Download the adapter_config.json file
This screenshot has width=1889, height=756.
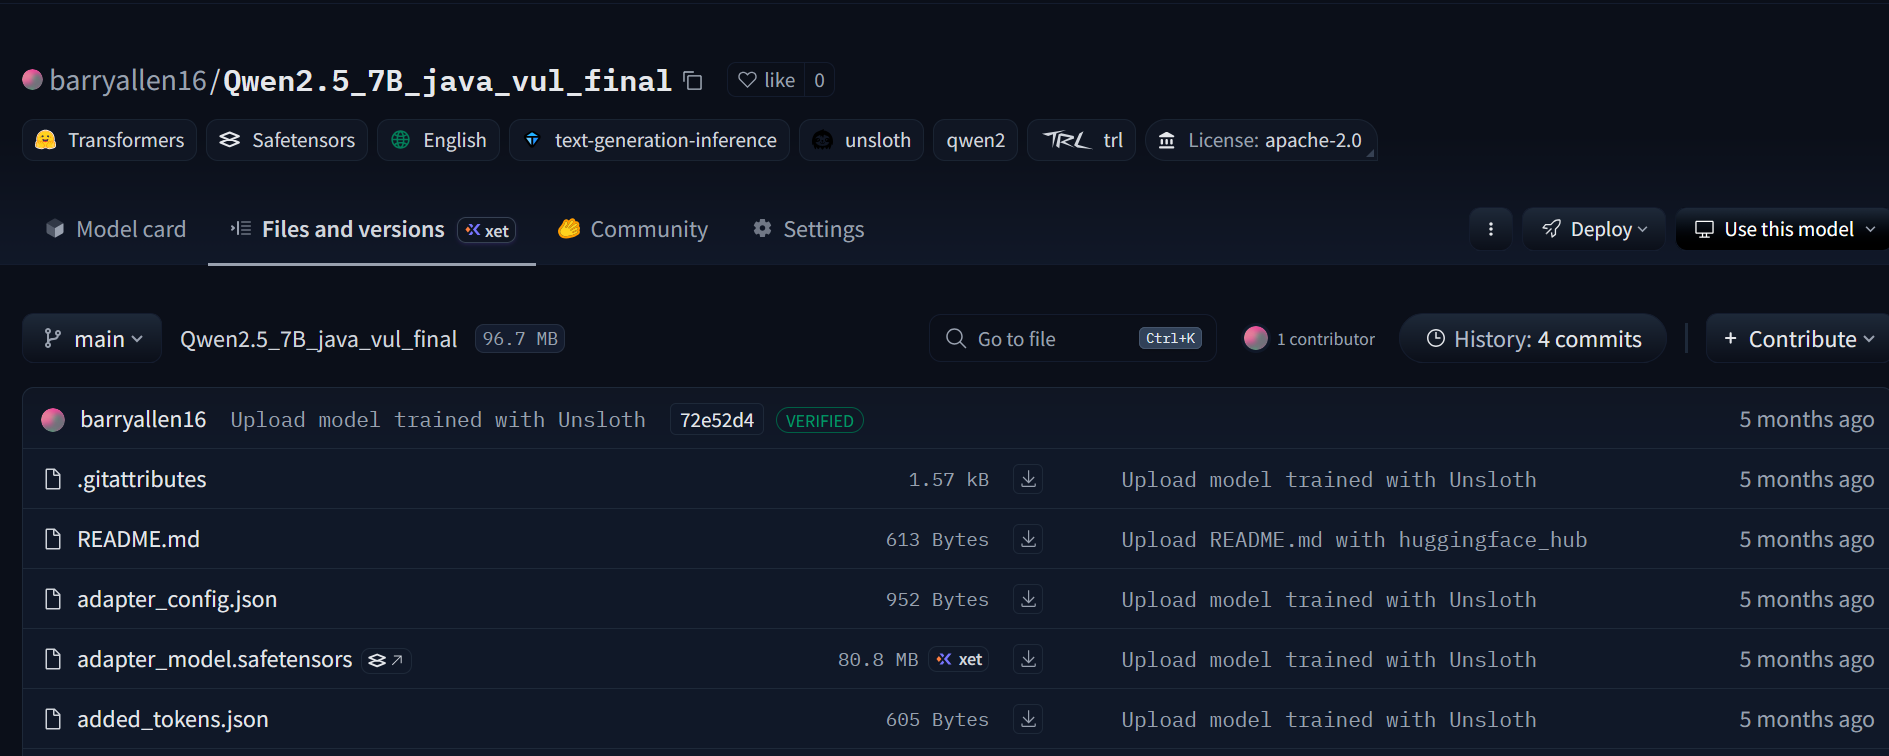pyautogui.click(x=1028, y=599)
